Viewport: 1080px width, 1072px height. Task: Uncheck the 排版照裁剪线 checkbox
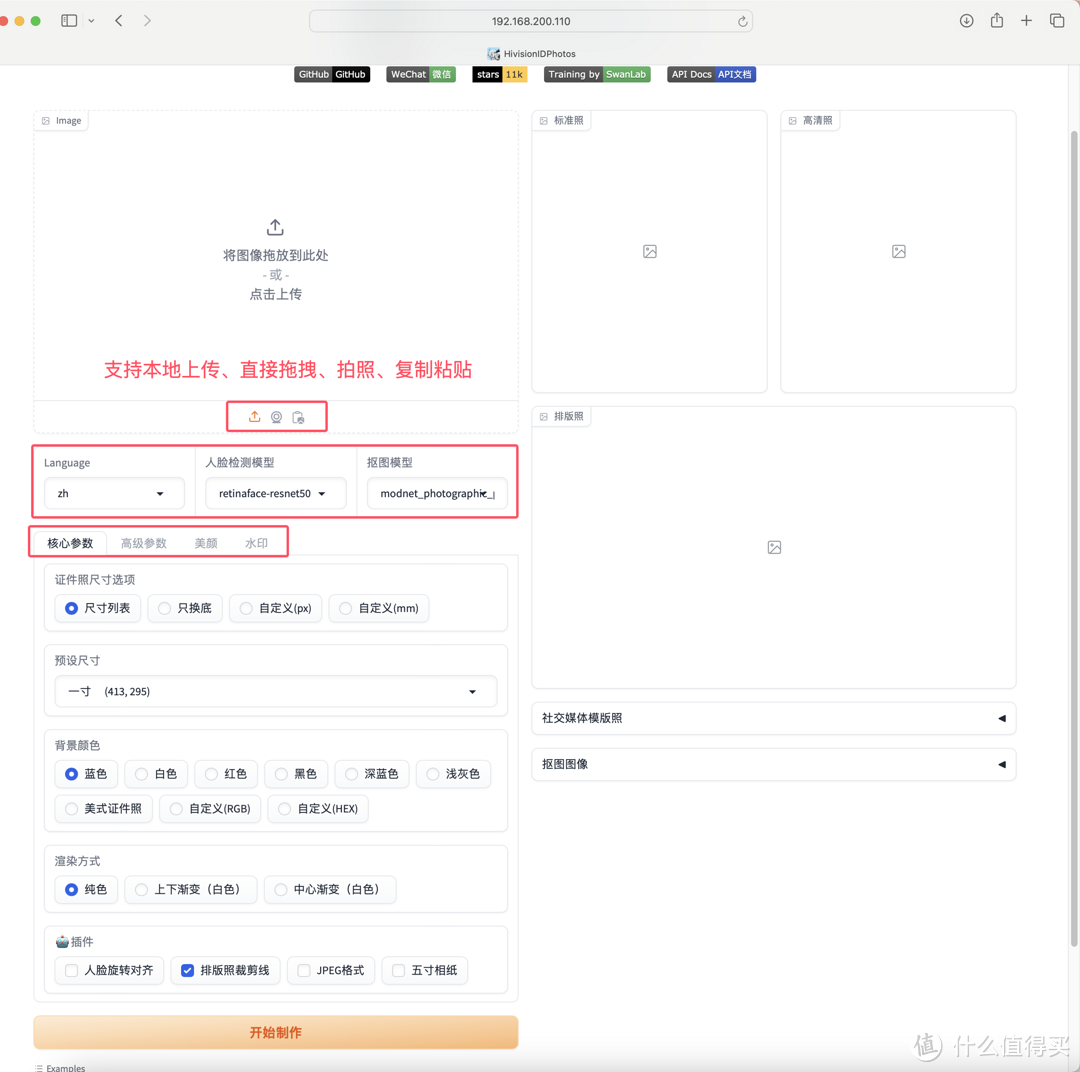point(188,970)
